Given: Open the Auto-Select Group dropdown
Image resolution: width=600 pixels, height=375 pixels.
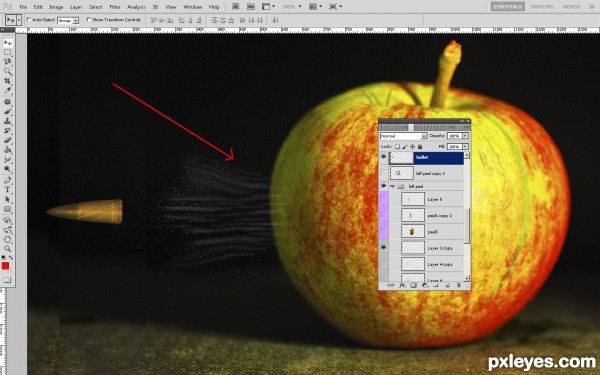Looking at the screenshot, I should (68, 20).
